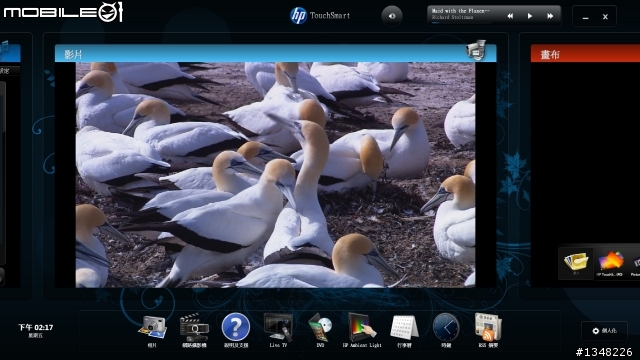
Task: Open the Photos (相片) camera icon in dock
Action: tap(152, 328)
